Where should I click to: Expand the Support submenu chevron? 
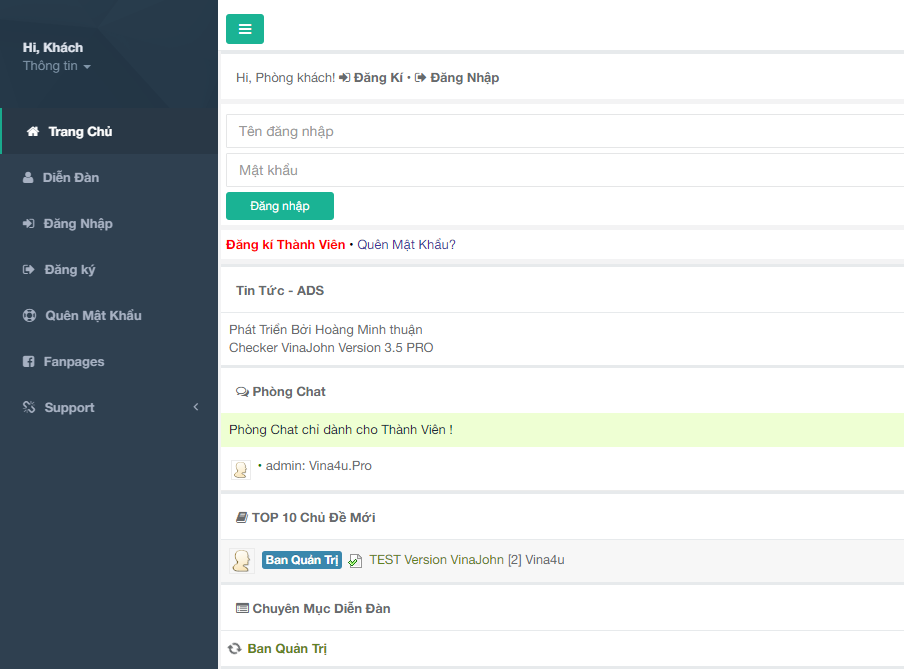(x=196, y=407)
